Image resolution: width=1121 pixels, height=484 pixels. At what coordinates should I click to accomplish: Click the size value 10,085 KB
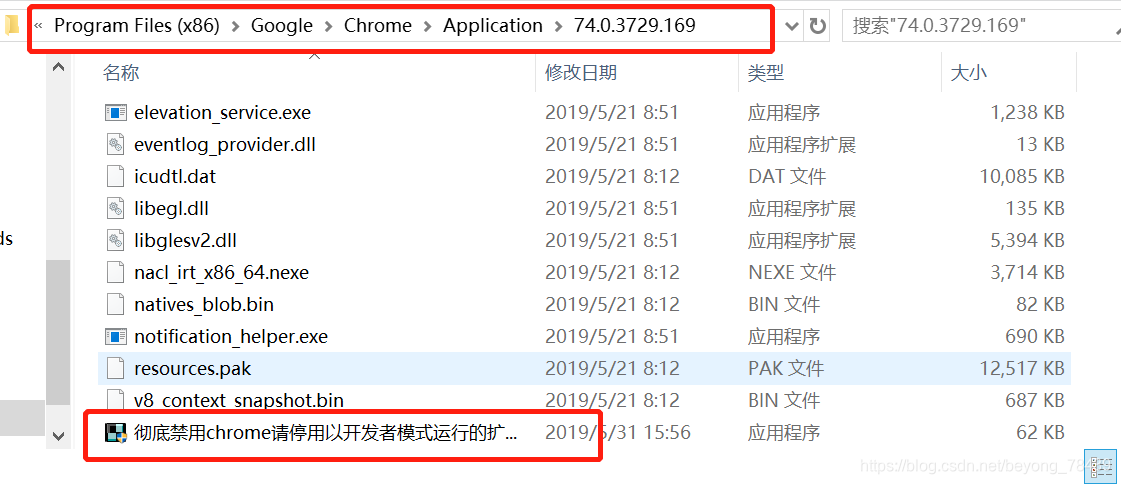pyautogui.click(x=1022, y=176)
